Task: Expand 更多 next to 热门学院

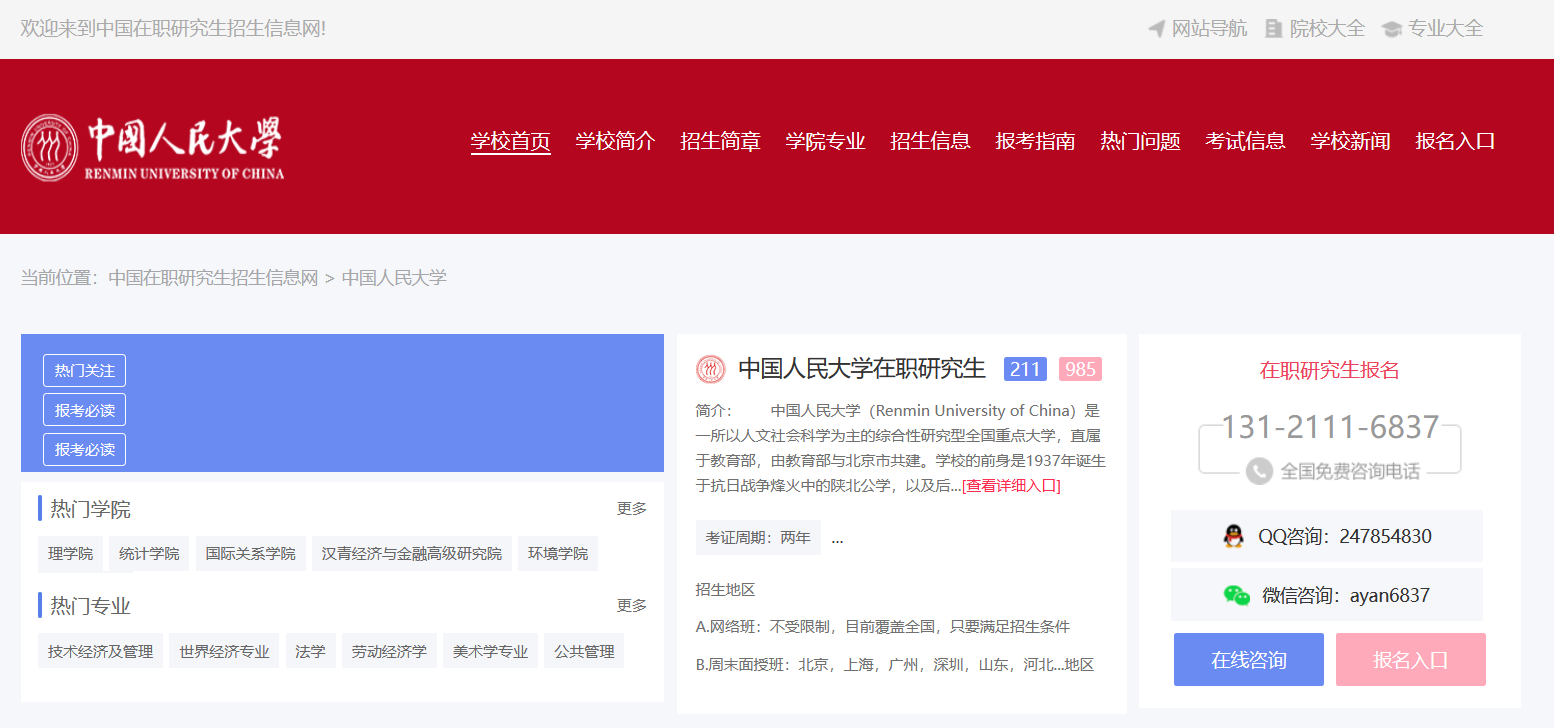Action: tap(632, 508)
